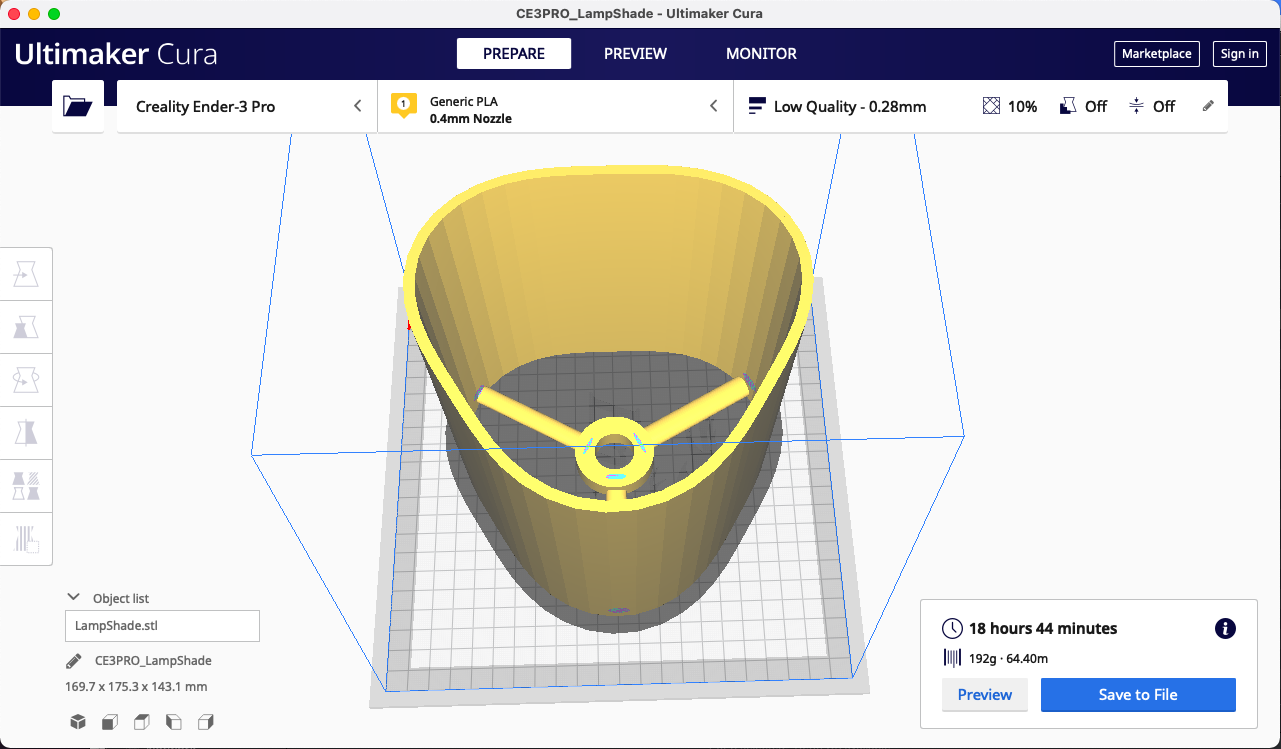The width and height of the screenshot is (1281, 749).
Task: Select the Mirror tool in left toolbar
Action: pyautogui.click(x=26, y=433)
